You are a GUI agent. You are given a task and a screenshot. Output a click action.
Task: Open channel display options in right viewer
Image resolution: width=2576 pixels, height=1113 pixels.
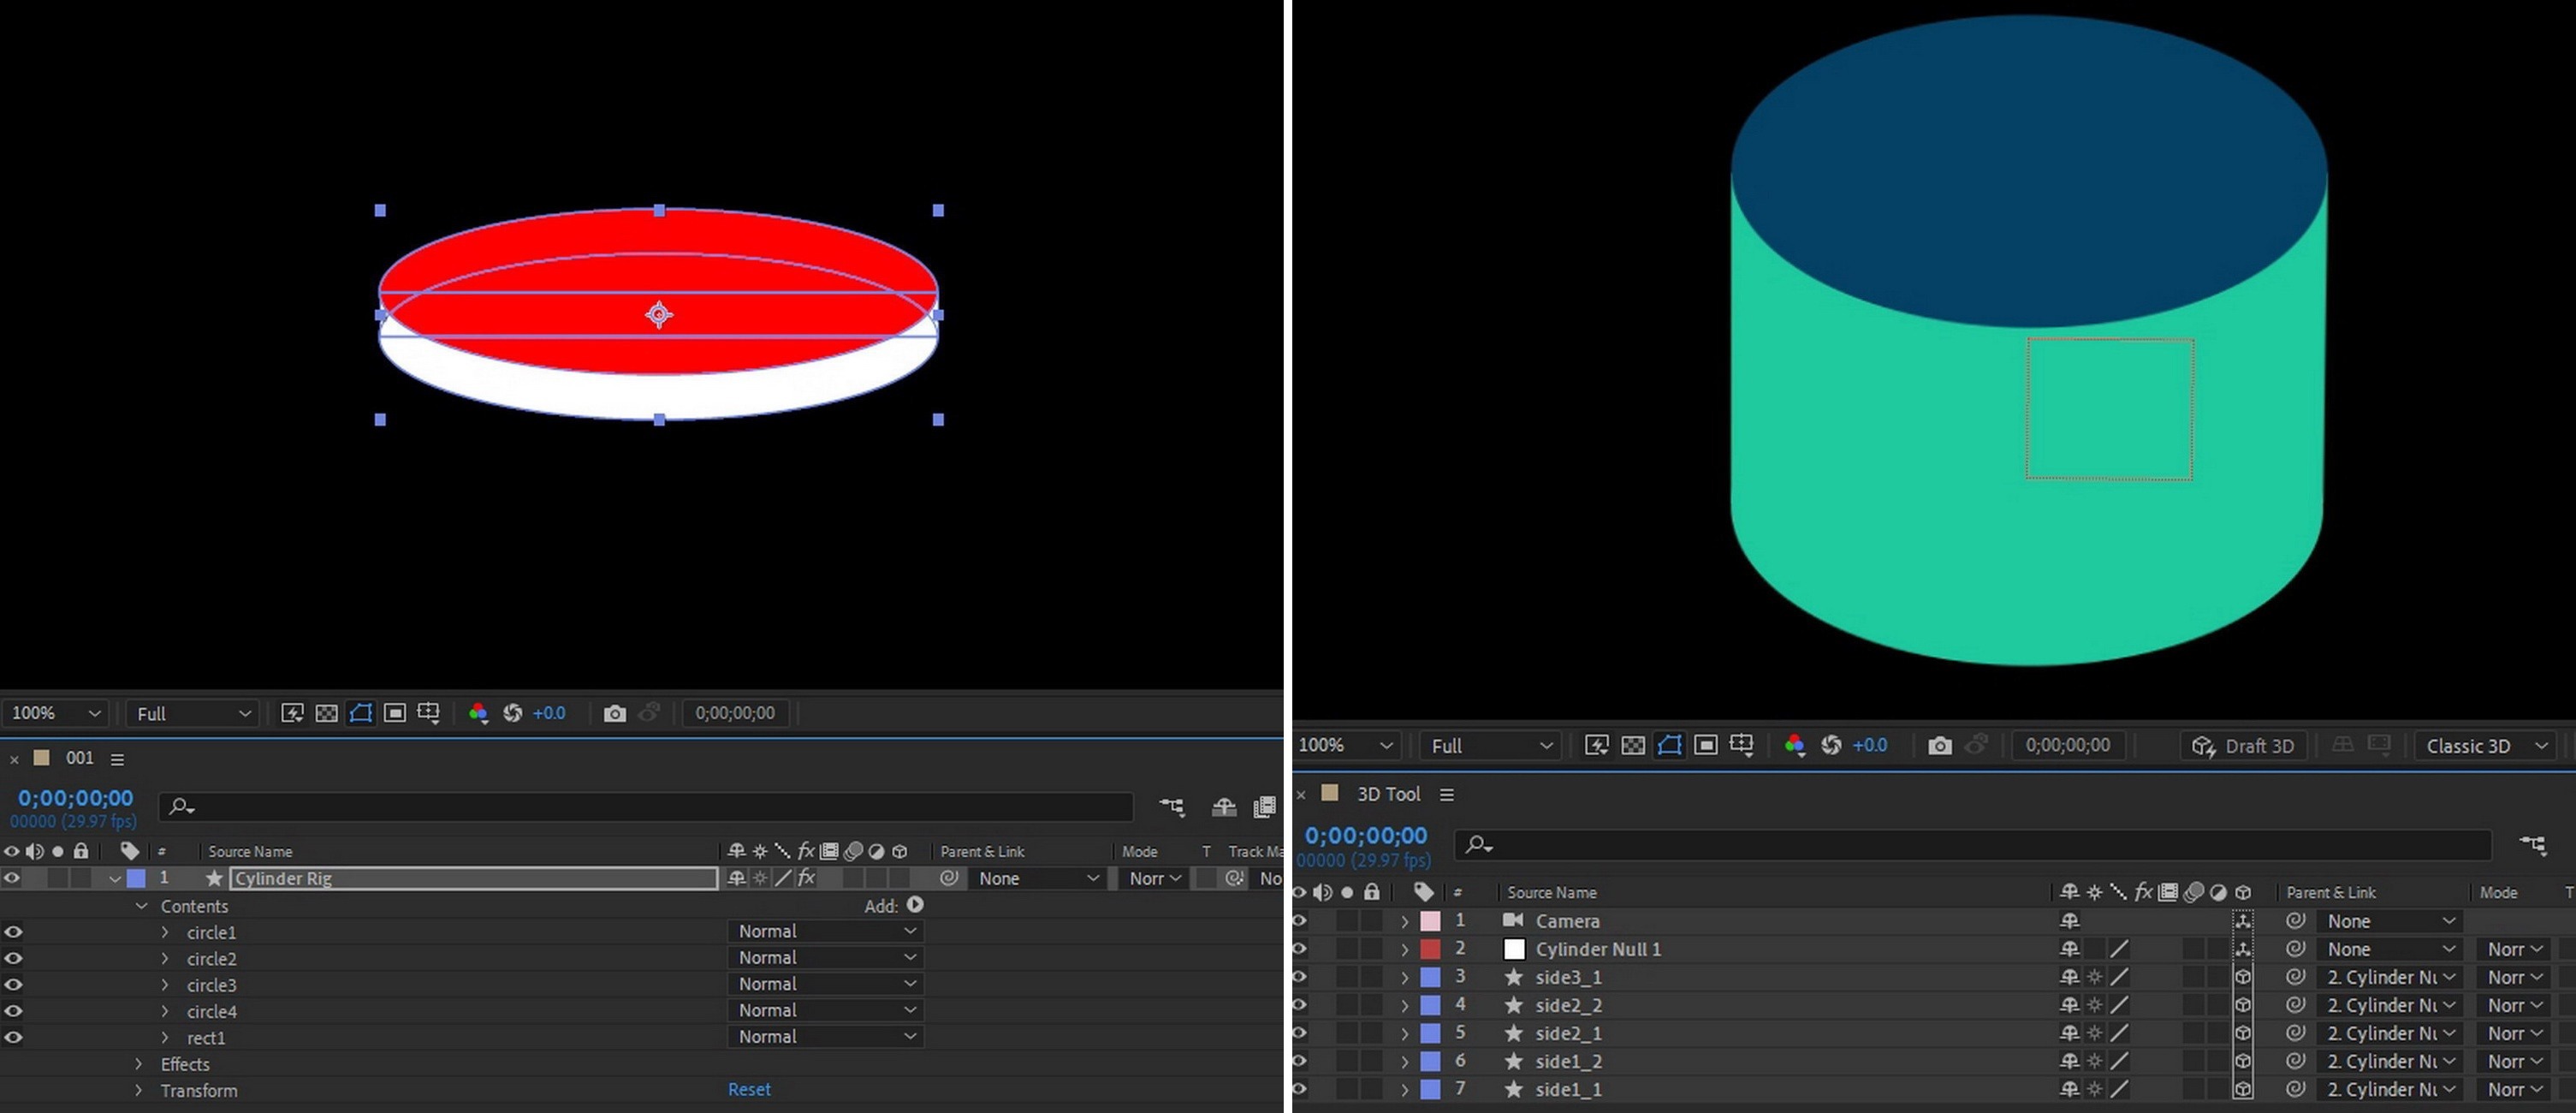[1795, 745]
